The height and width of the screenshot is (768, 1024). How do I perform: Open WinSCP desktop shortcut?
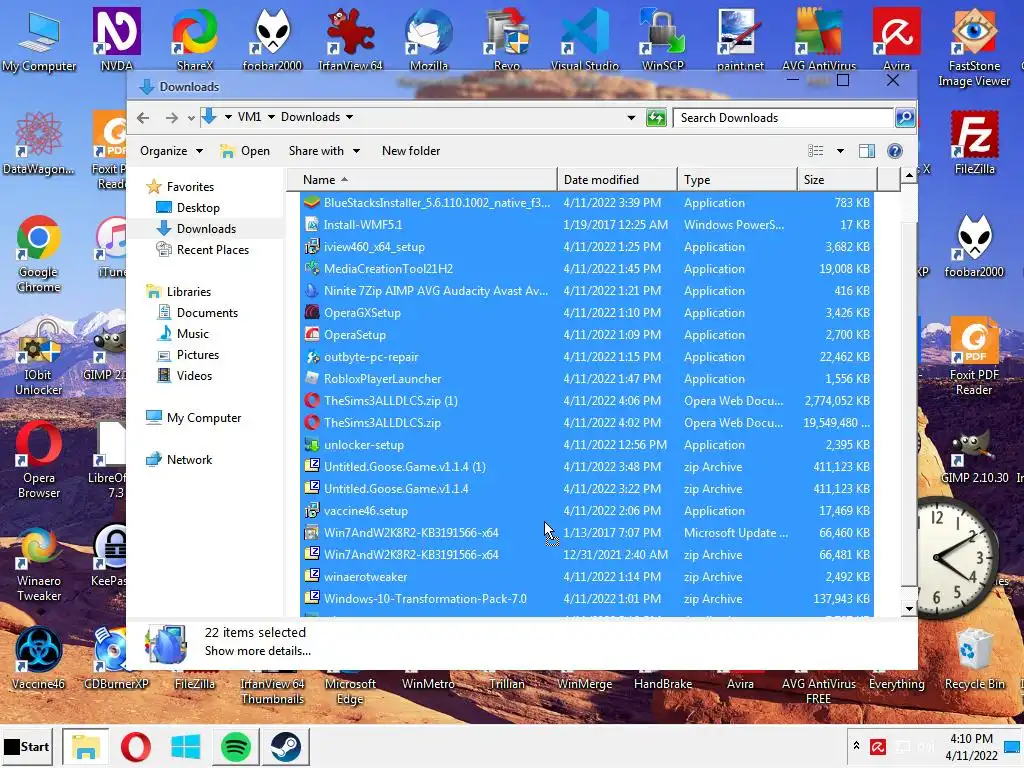662,39
